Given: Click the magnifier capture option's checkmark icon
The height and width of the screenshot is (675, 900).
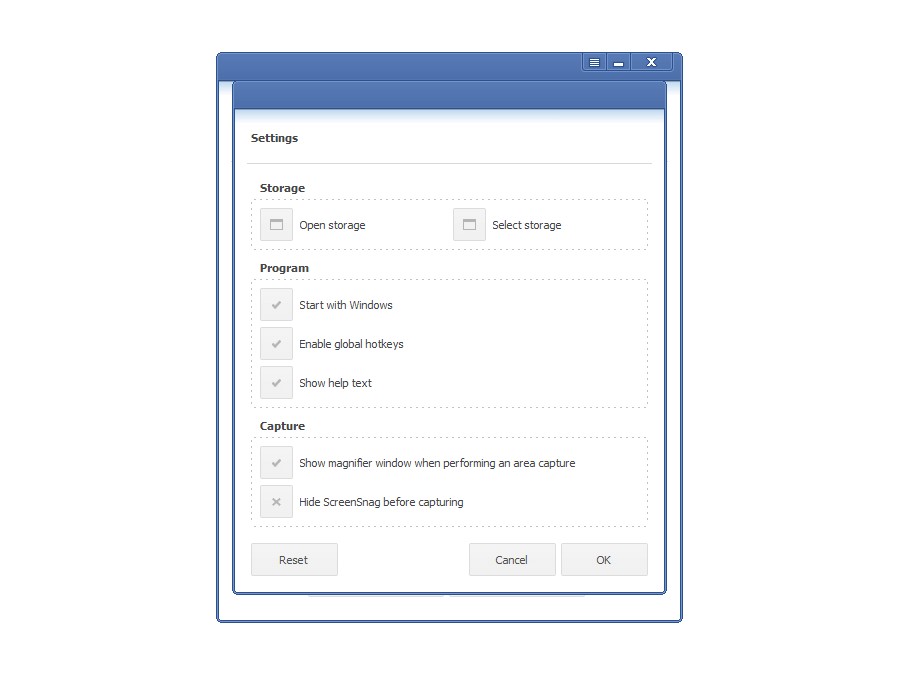Looking at the screenshot, I should (x=276, y=462).
